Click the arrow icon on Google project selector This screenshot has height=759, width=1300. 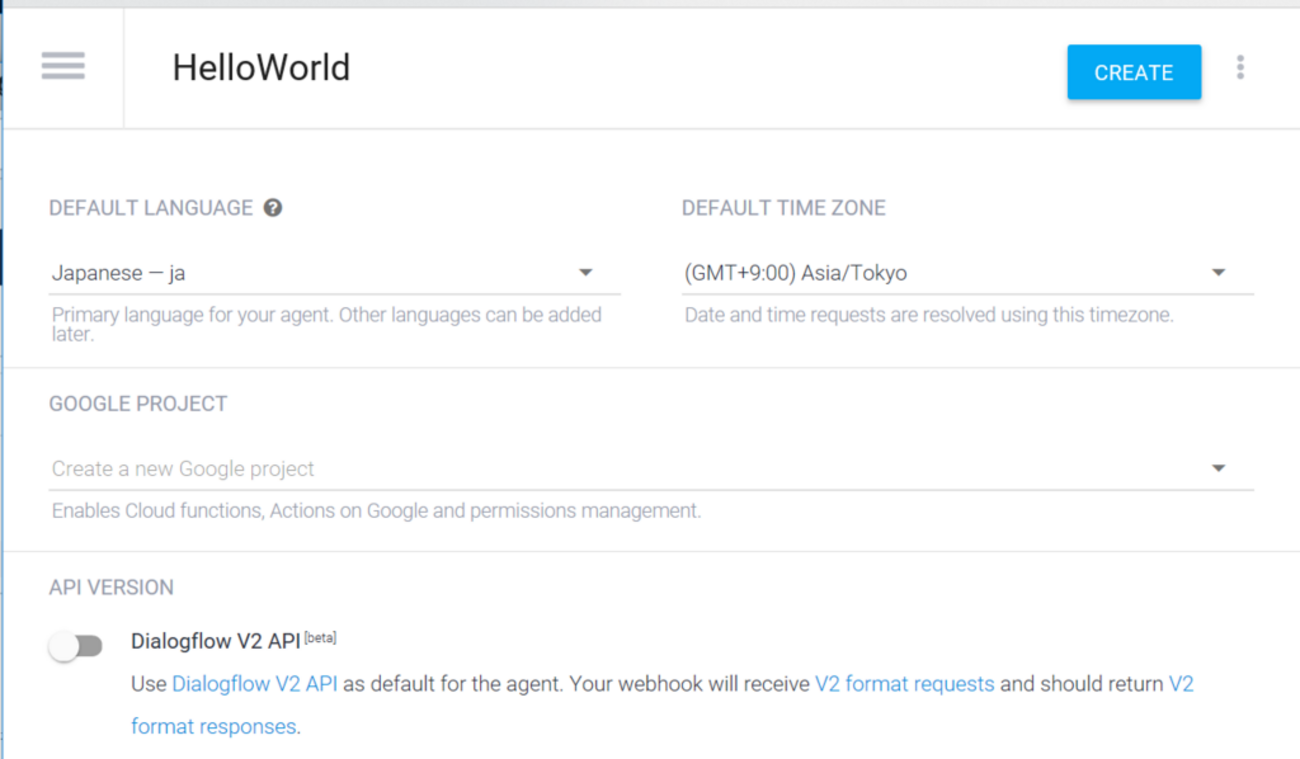tap(1218, 468)
